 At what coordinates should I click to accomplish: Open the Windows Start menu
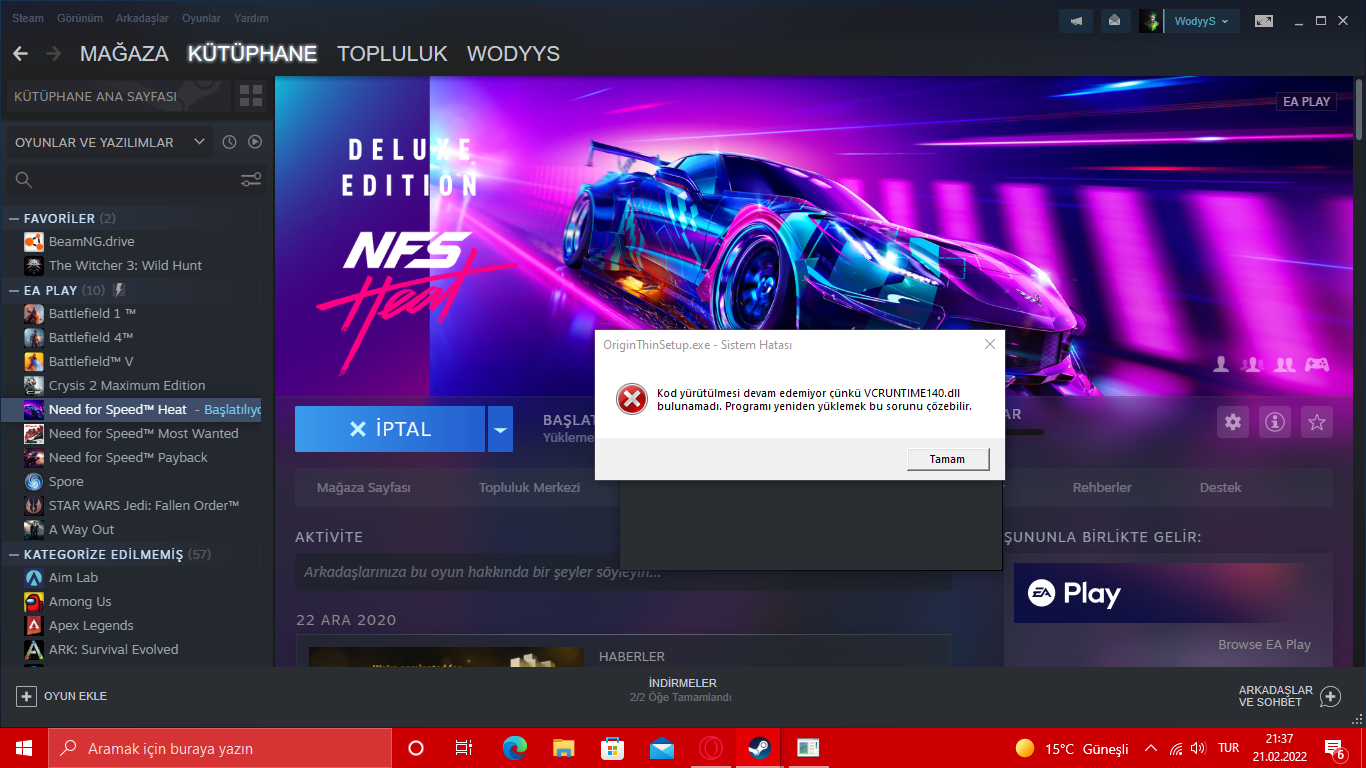tap(24, 748)
